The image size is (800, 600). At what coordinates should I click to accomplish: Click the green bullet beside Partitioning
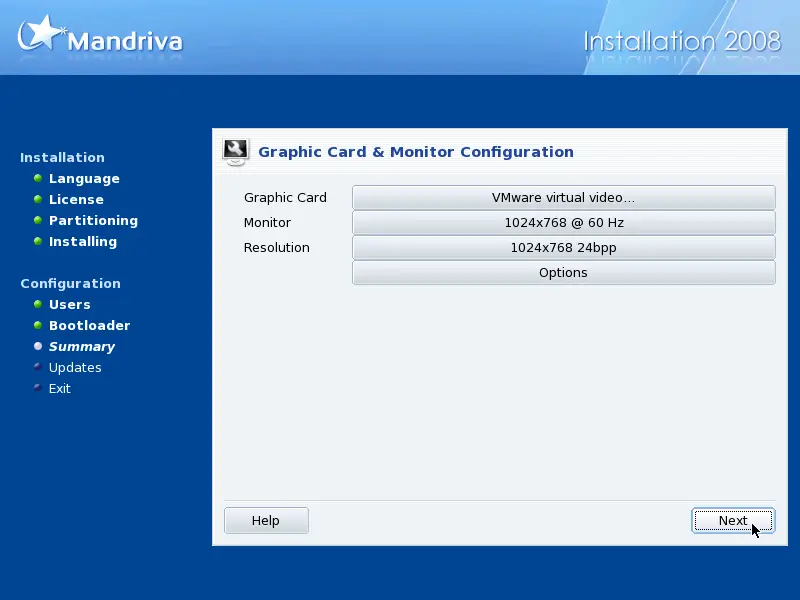pyautogui.click(x=38, y=220)
